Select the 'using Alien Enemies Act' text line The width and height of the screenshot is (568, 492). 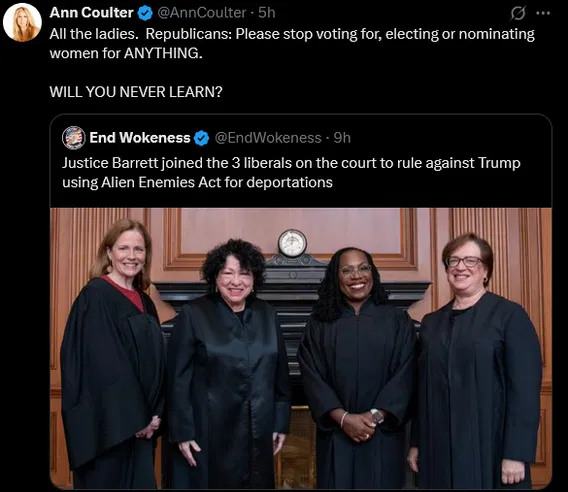(x=197, y=182)
